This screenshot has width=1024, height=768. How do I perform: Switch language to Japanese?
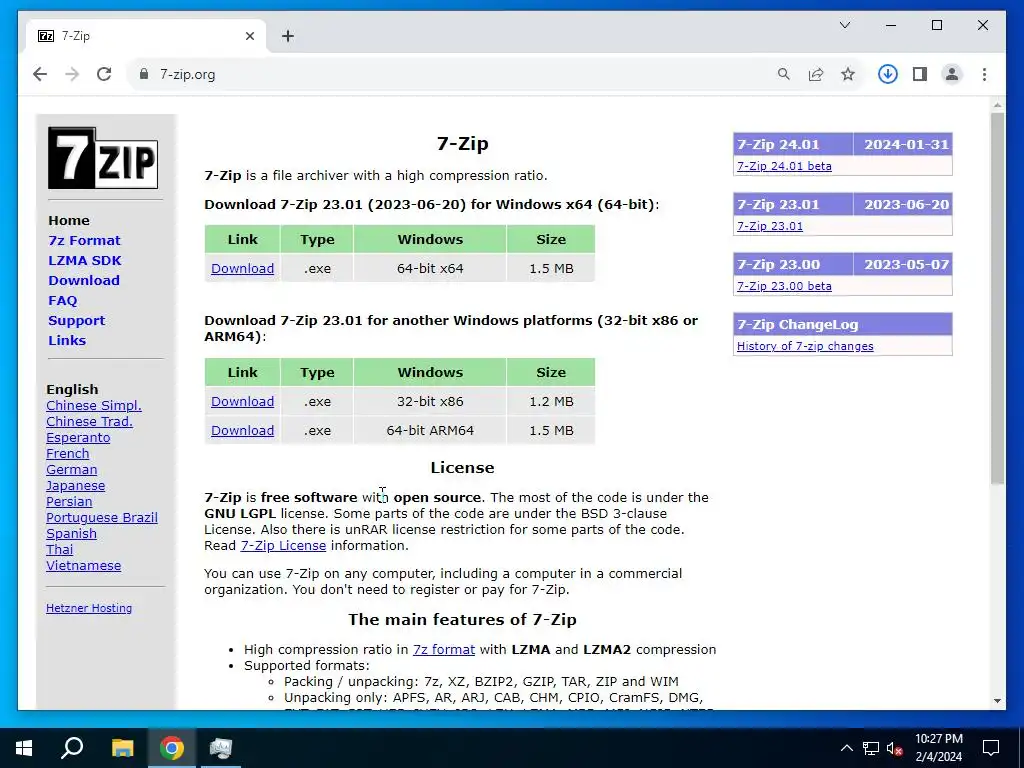(75, 486)
